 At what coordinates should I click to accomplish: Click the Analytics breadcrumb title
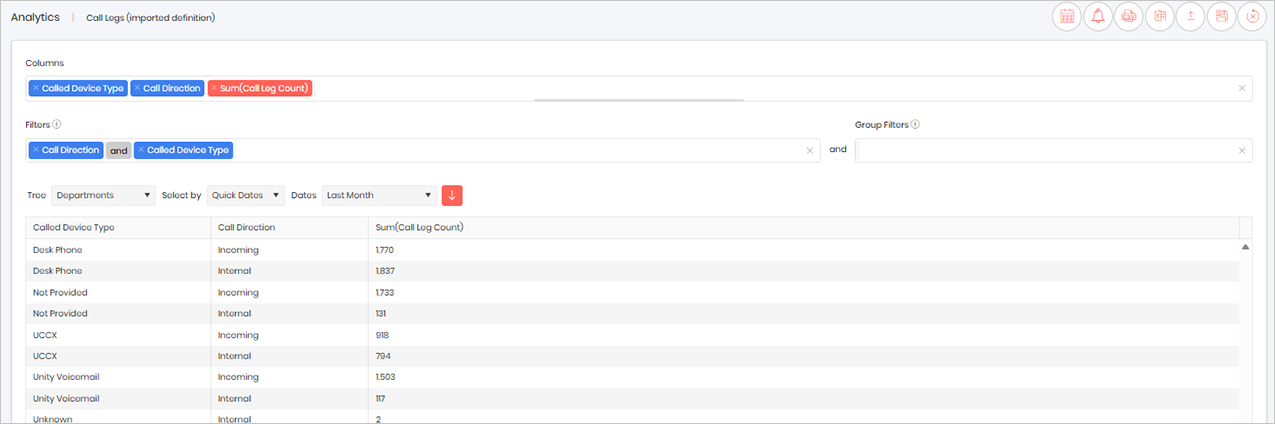(36, 17)
